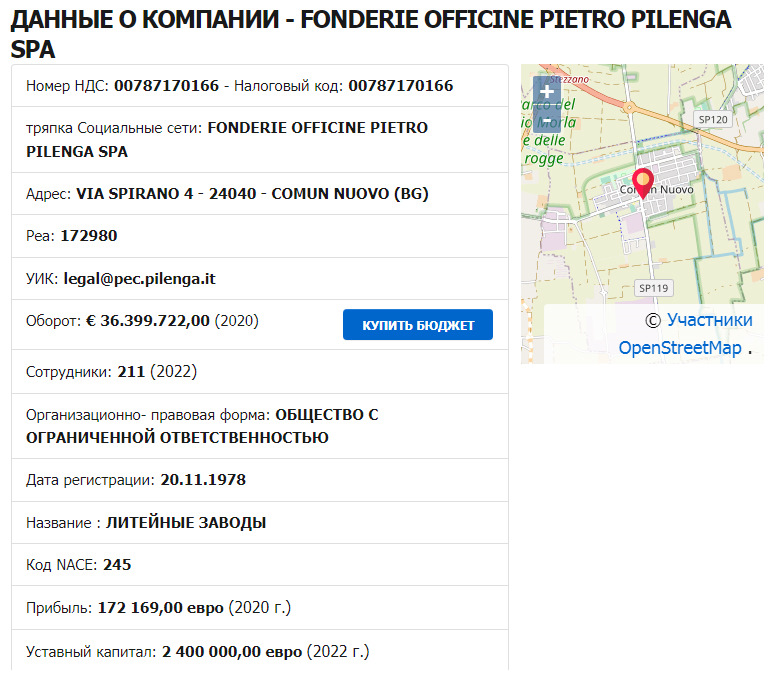Click profit value 172 169,00 евро
The width and height of the screenshot is (774, 680).
(x=160, y=607)
